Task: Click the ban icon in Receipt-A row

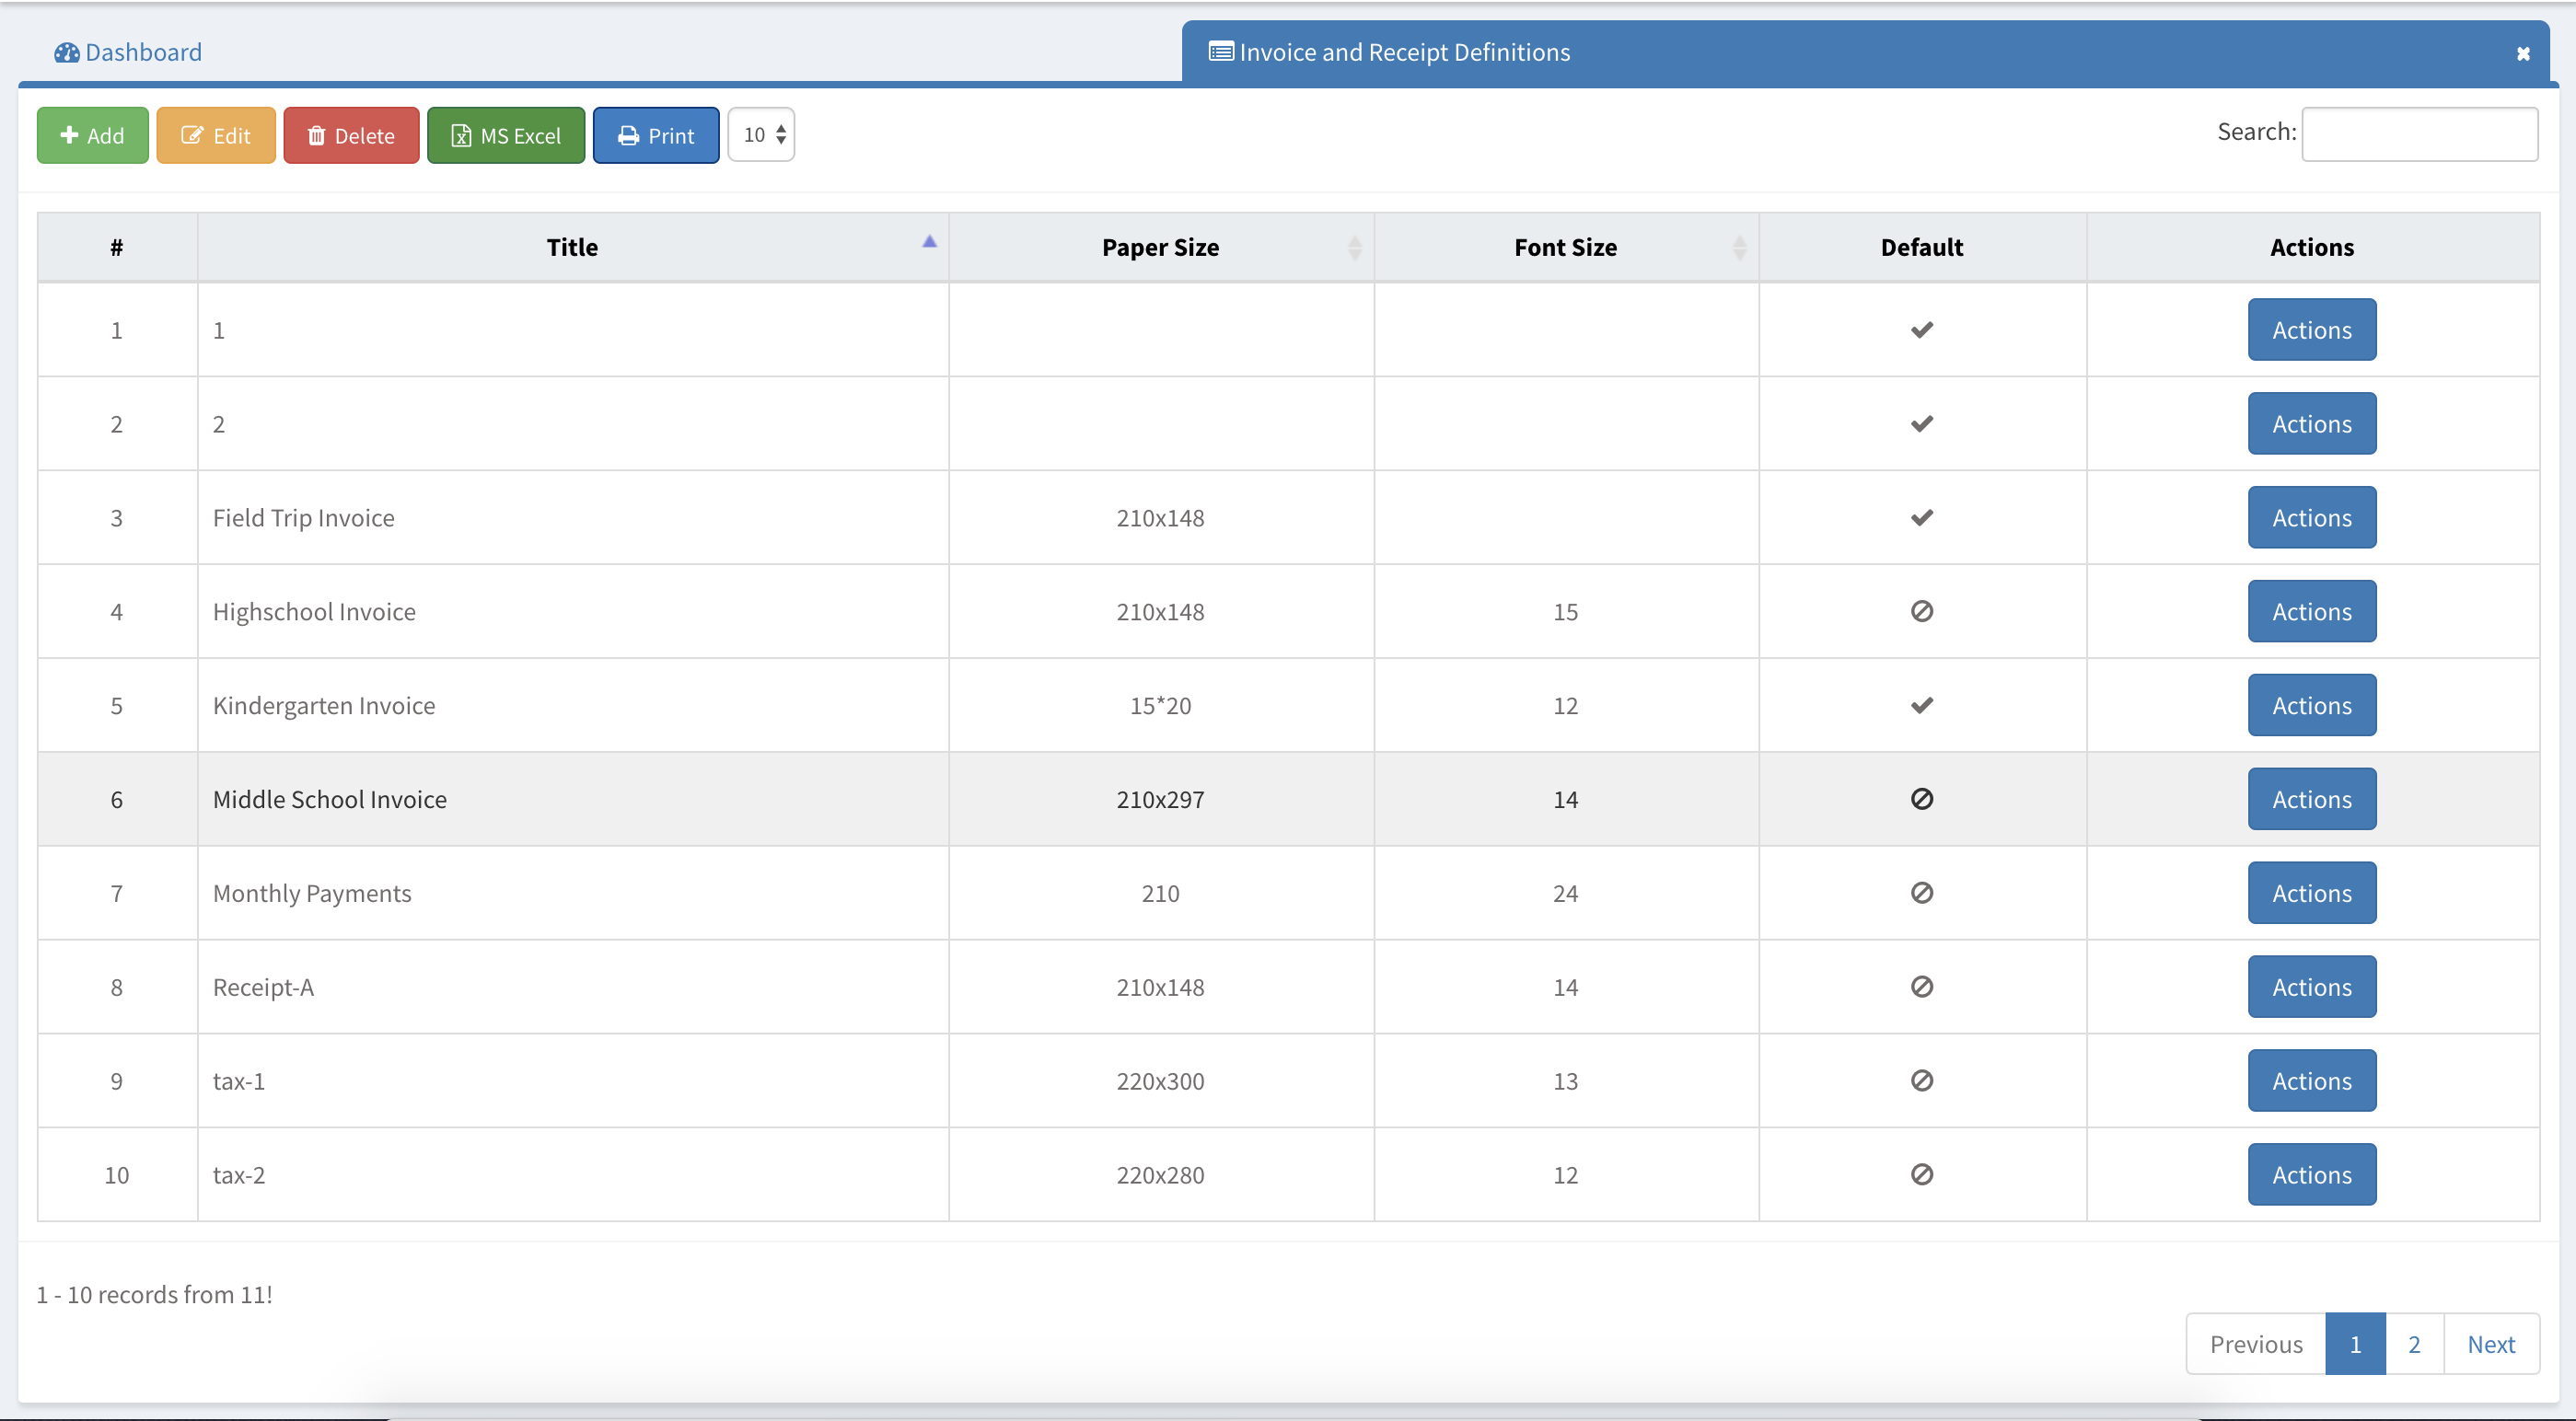Action: (1921, 987)
